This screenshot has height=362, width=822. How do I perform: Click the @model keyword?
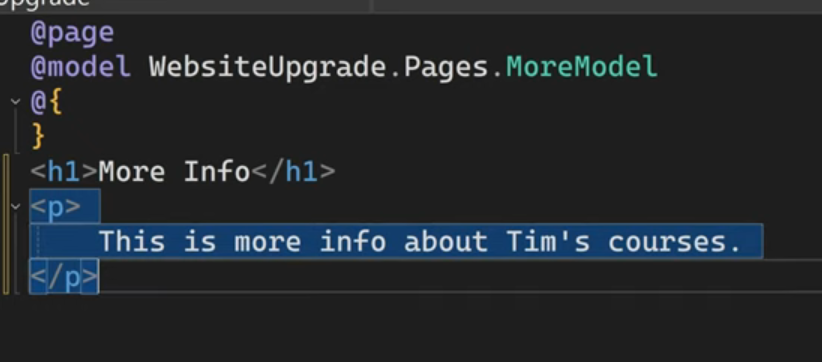click(80, 67)
